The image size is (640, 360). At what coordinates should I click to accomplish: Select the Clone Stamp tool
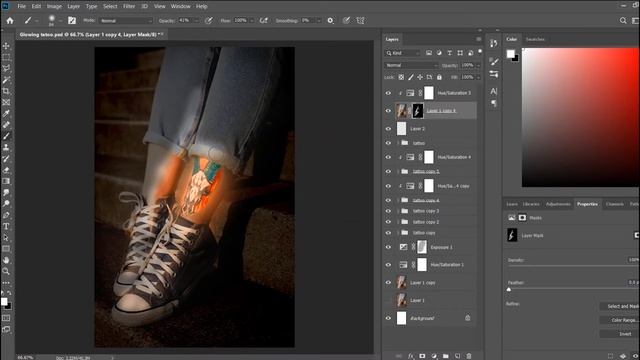6,147
